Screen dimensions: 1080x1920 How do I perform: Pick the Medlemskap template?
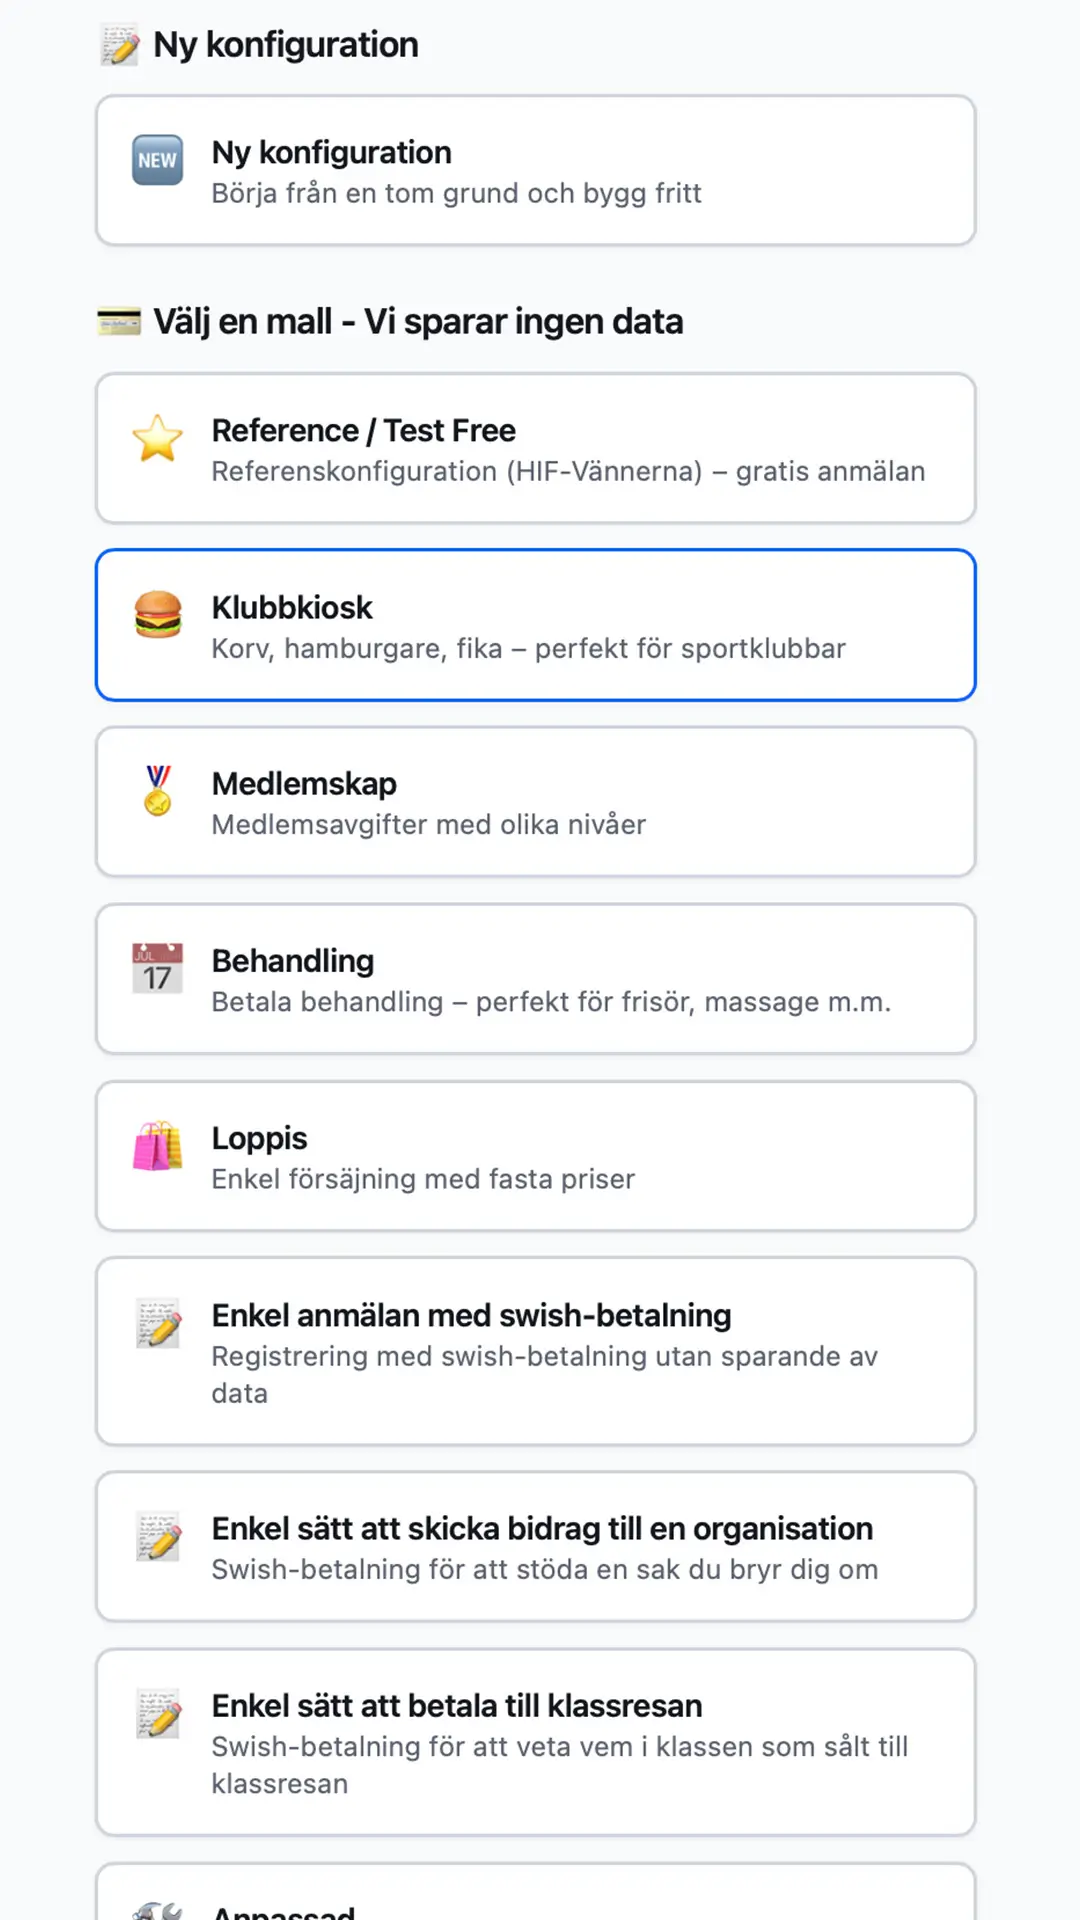click(x=536, y=802)
